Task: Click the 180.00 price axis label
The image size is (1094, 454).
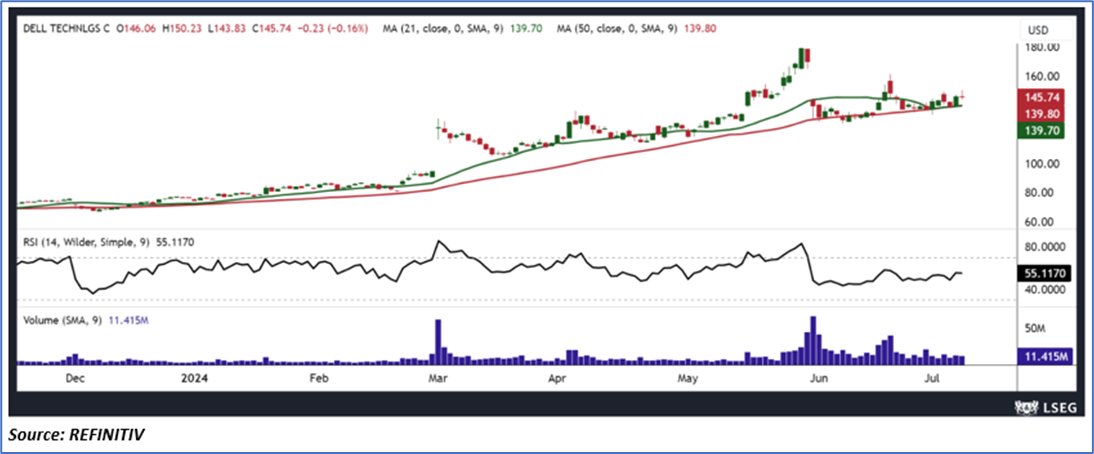Action: click(1044, 47)
